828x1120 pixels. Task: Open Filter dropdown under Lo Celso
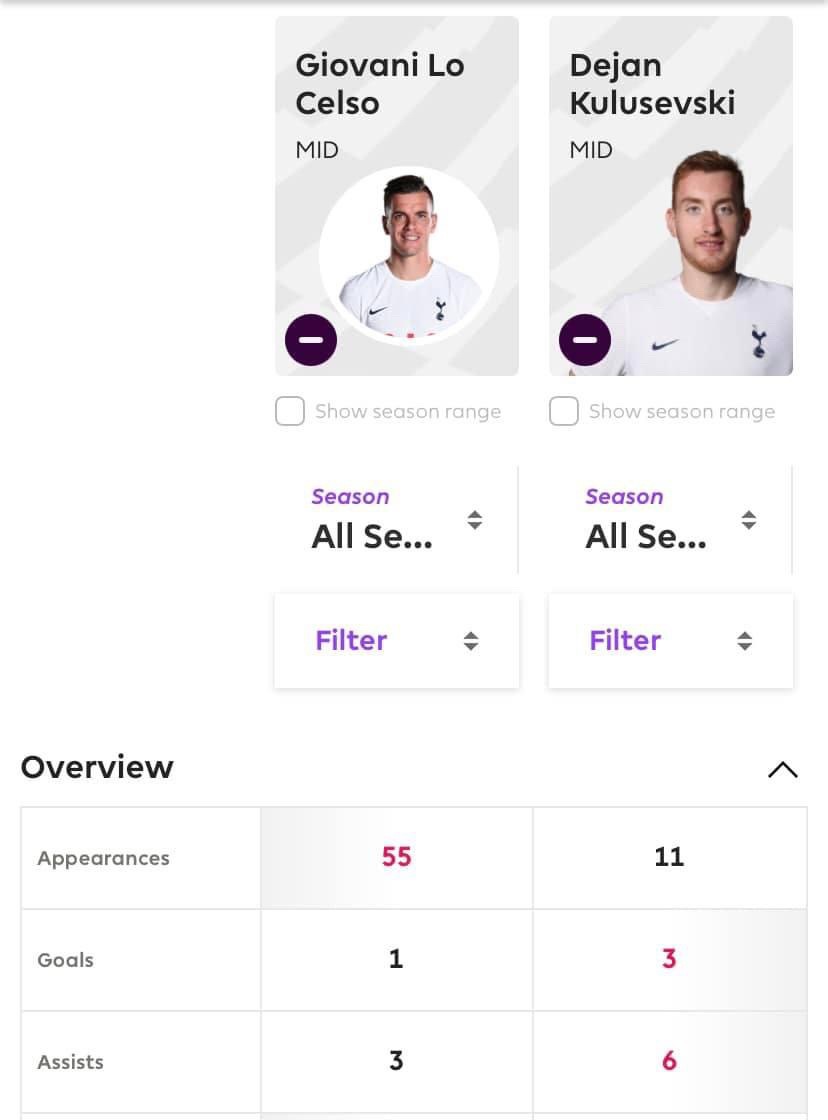click(396, 641)
